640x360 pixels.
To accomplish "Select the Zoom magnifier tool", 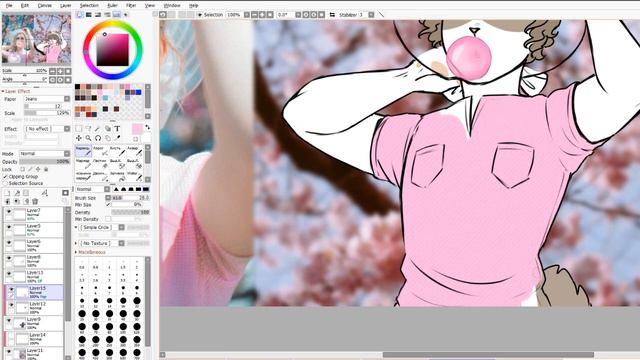I will (x=88, y=138).
